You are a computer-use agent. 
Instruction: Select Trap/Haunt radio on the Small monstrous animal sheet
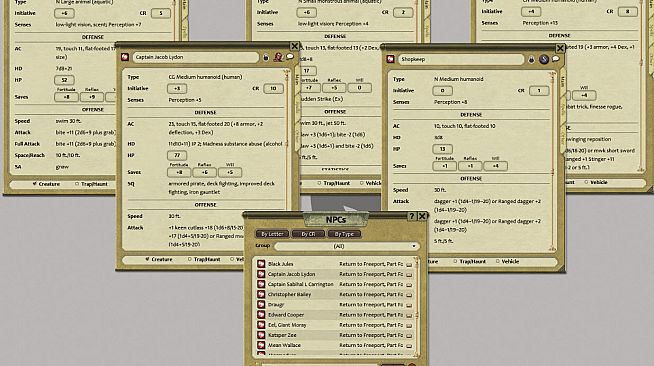[319, 183]
